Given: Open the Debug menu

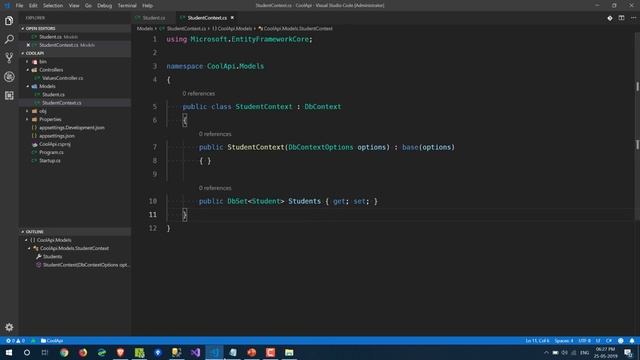Looking at the screenshot, I should [104, 6].
